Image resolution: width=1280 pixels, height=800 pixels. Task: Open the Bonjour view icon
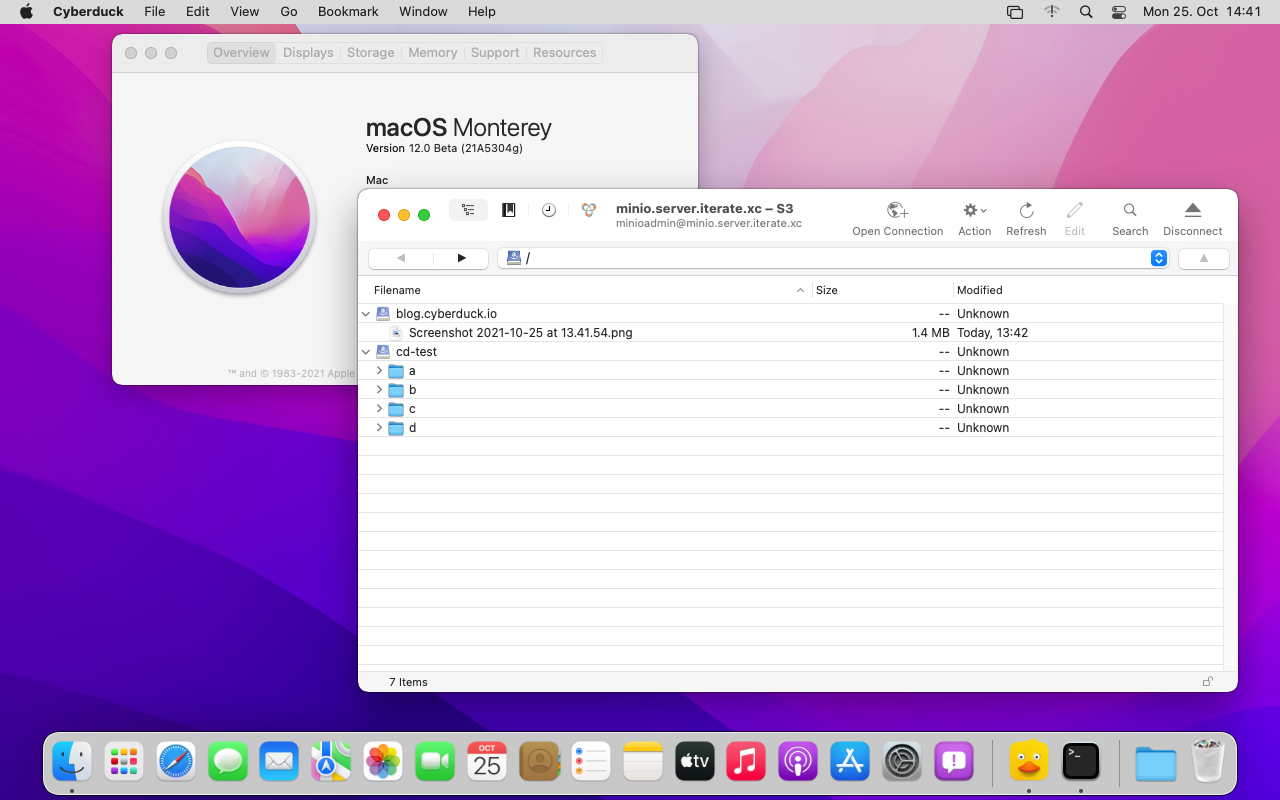pos(589,210)
